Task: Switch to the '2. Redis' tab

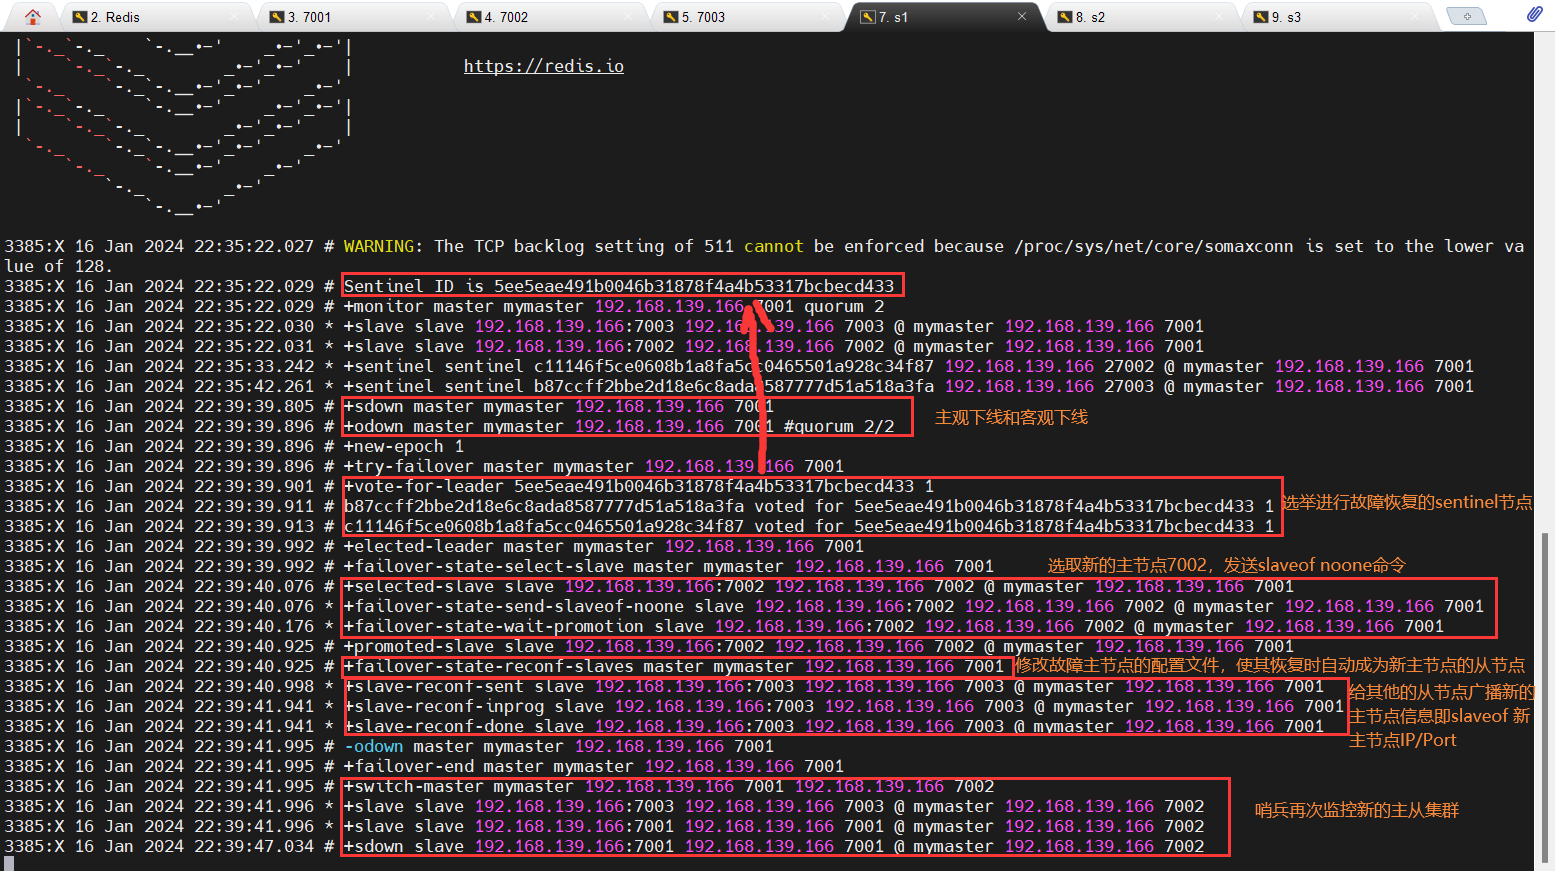Action: [x=154, y=17]
